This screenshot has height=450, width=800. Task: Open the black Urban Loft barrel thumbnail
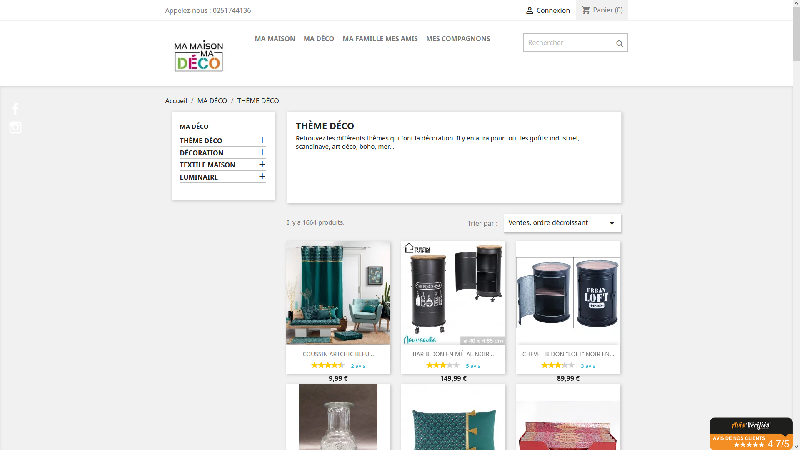click(x=567, y=292)
